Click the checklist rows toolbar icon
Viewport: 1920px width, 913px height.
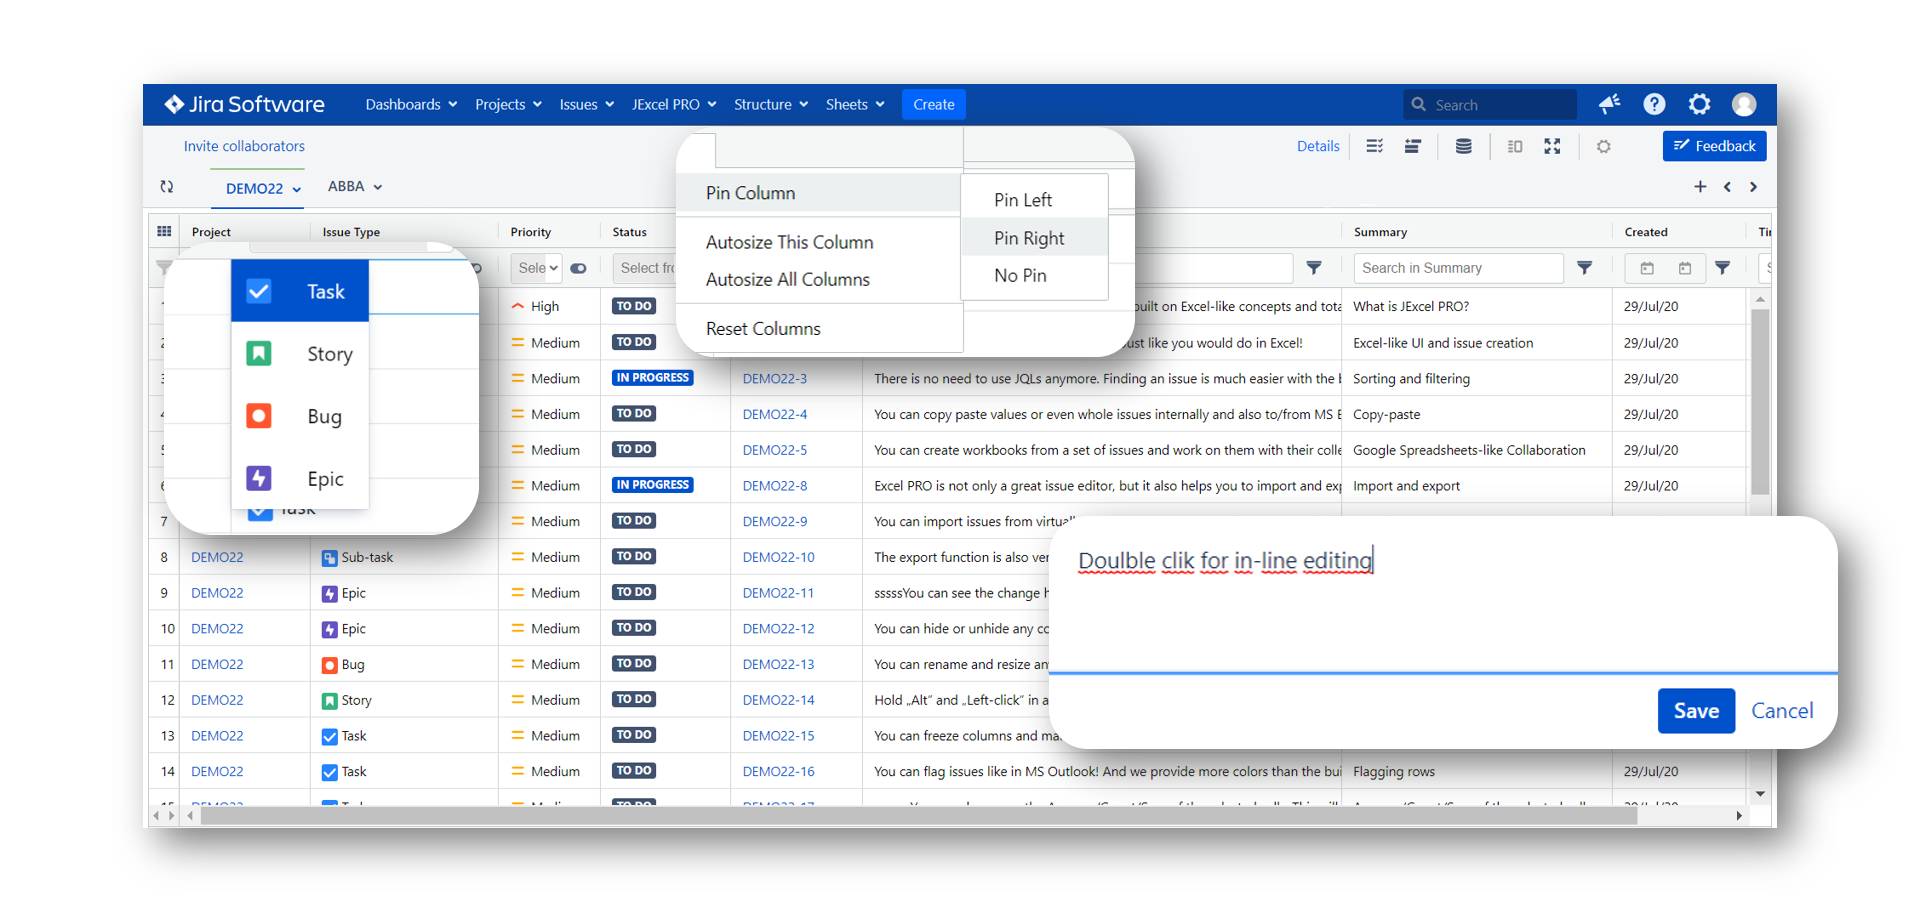coord(1375,146)
